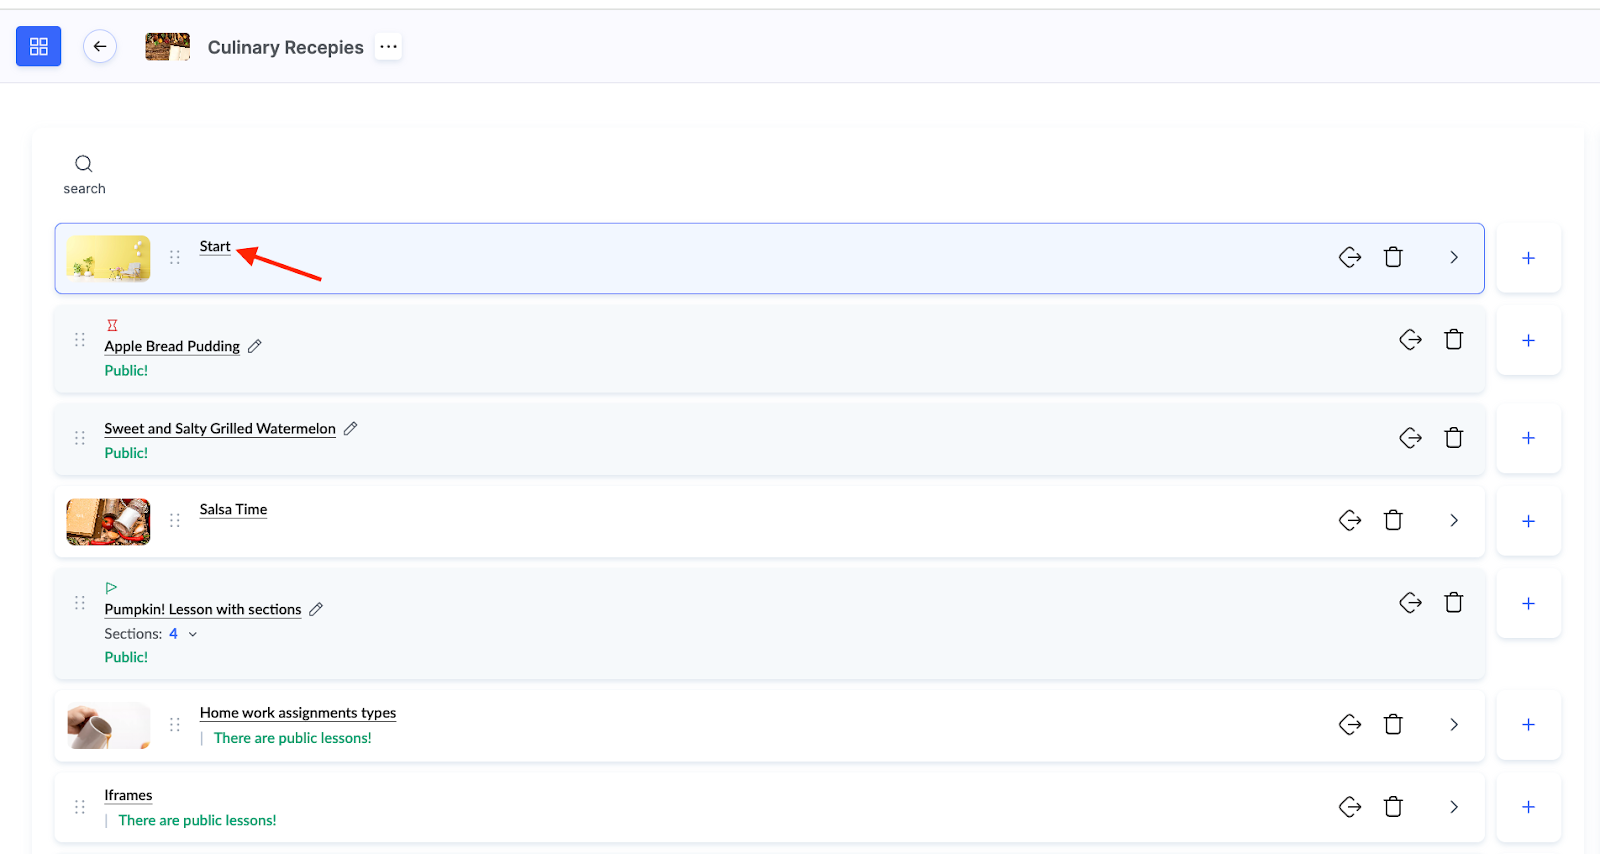Open the Salsa Time module link
This screenshot has height=854, width=1600.
tap(233, 509)
